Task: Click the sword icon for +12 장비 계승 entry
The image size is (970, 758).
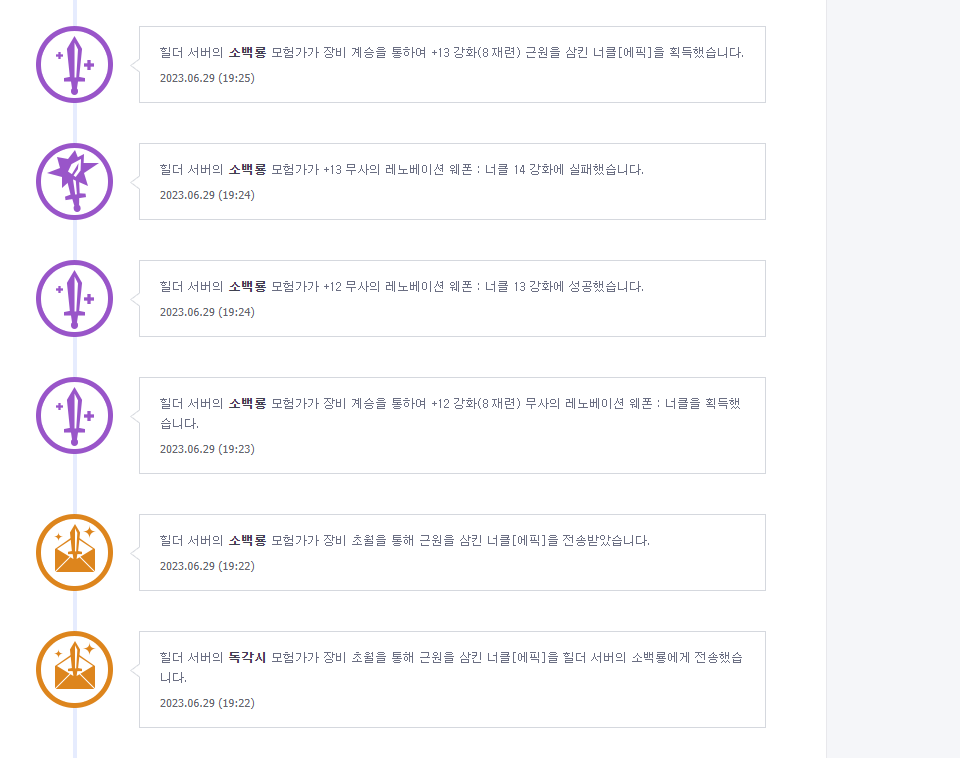Action: coord(74,415)
